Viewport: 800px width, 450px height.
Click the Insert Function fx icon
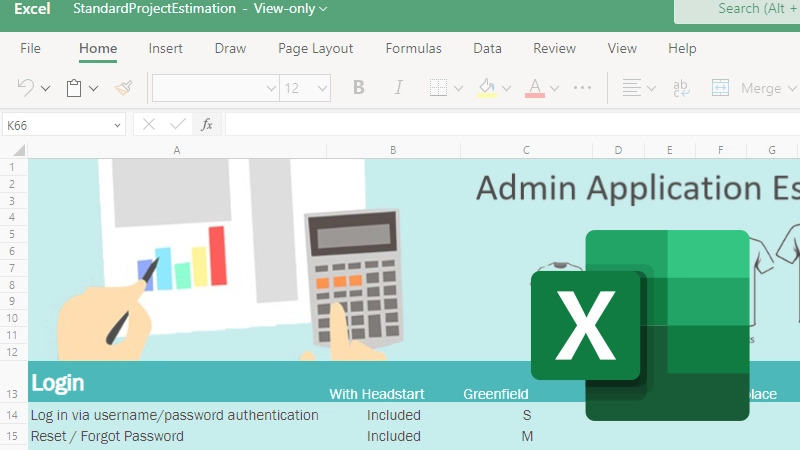click(x=207, y=124)
